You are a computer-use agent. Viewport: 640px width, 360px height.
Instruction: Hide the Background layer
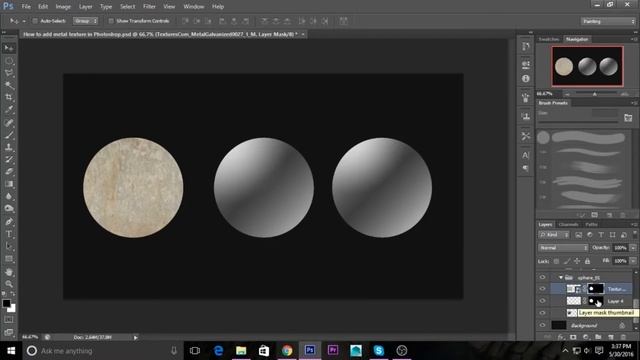(542, 325)
